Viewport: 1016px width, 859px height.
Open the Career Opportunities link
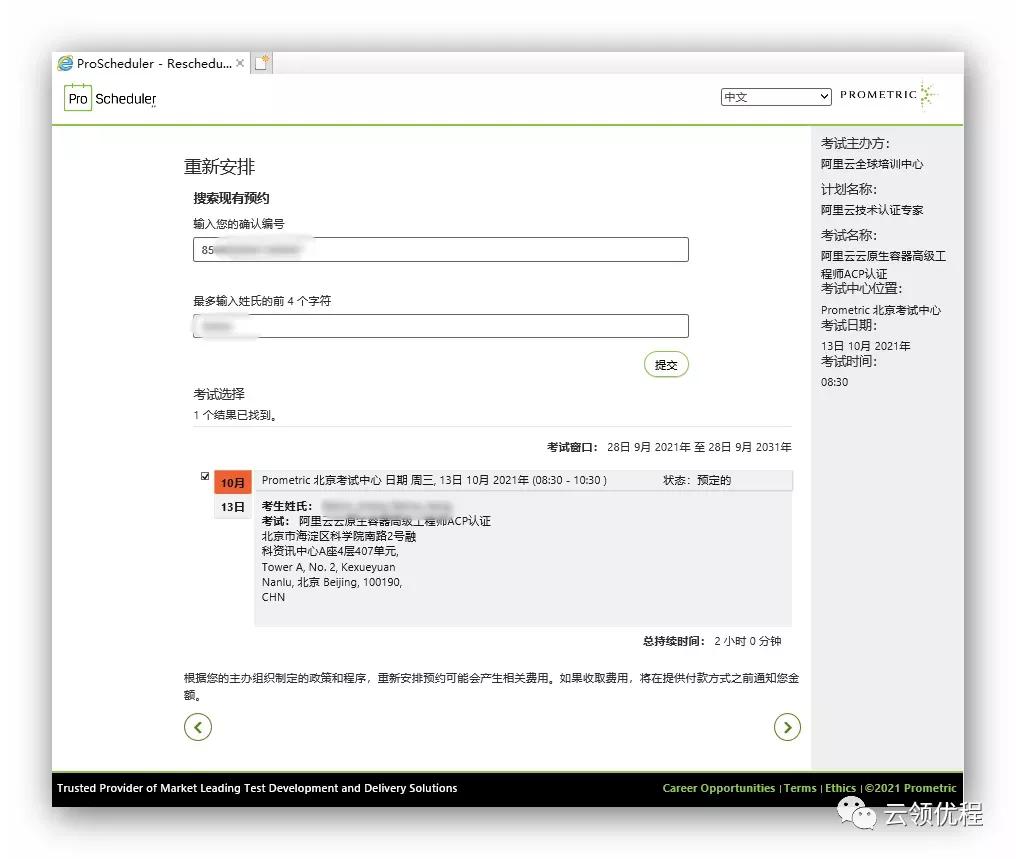(718, 788)
